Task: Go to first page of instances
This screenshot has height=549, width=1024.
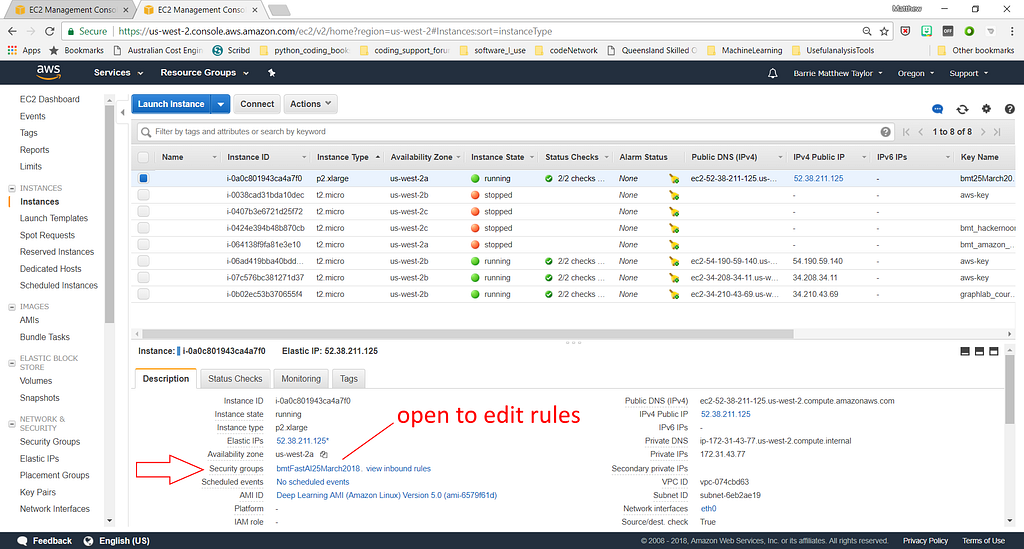Action: 906,132
